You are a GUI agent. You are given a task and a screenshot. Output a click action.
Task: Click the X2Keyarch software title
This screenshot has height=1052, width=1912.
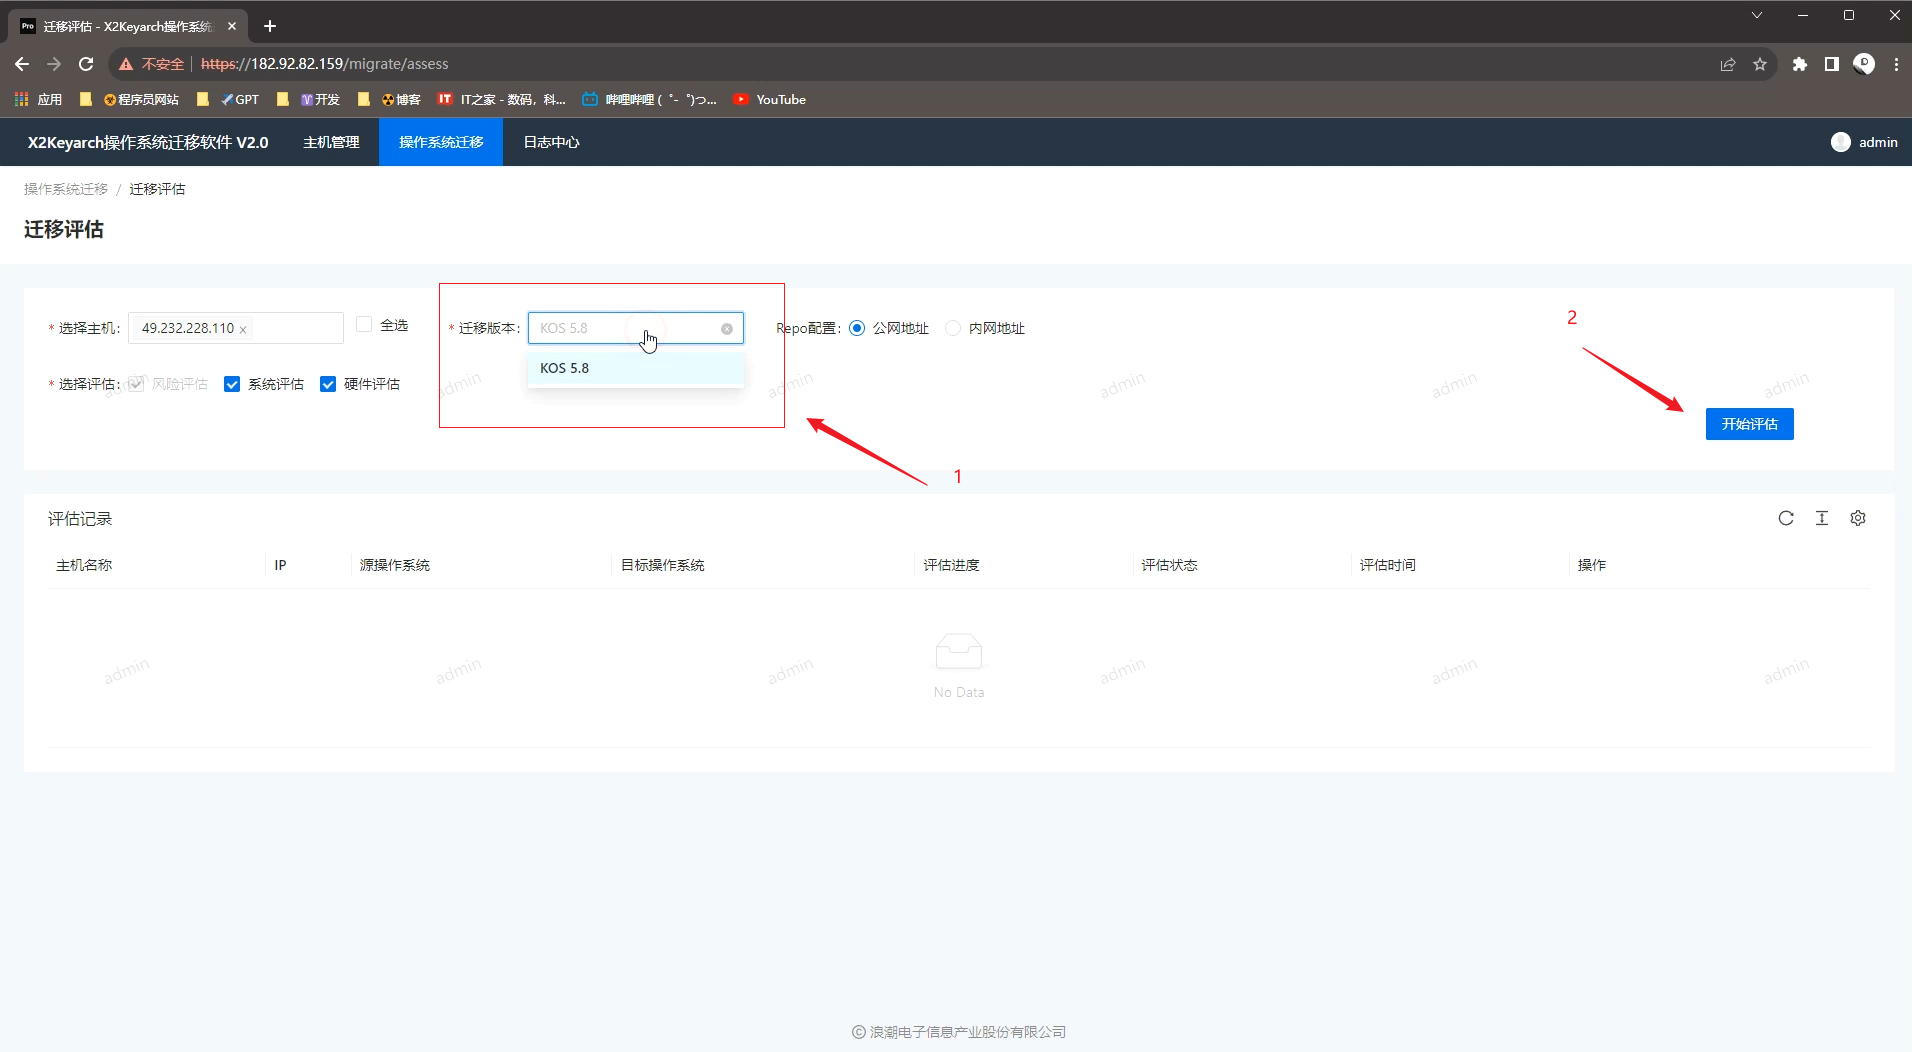[x=148, y=142]
